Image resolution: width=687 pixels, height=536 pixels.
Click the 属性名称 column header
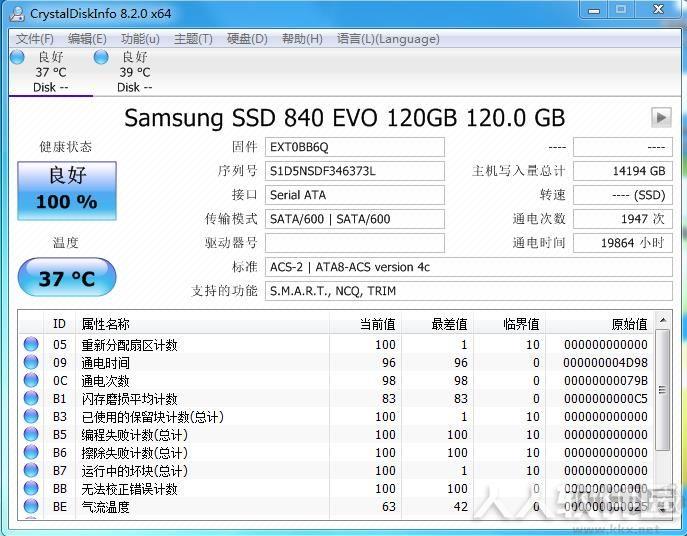click(202, 324)
